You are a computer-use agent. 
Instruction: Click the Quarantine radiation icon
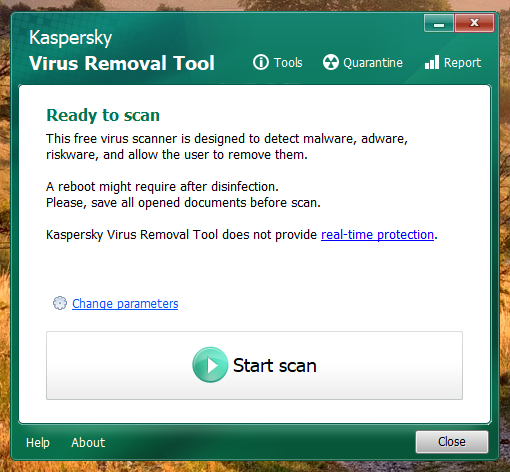[331, 62]
